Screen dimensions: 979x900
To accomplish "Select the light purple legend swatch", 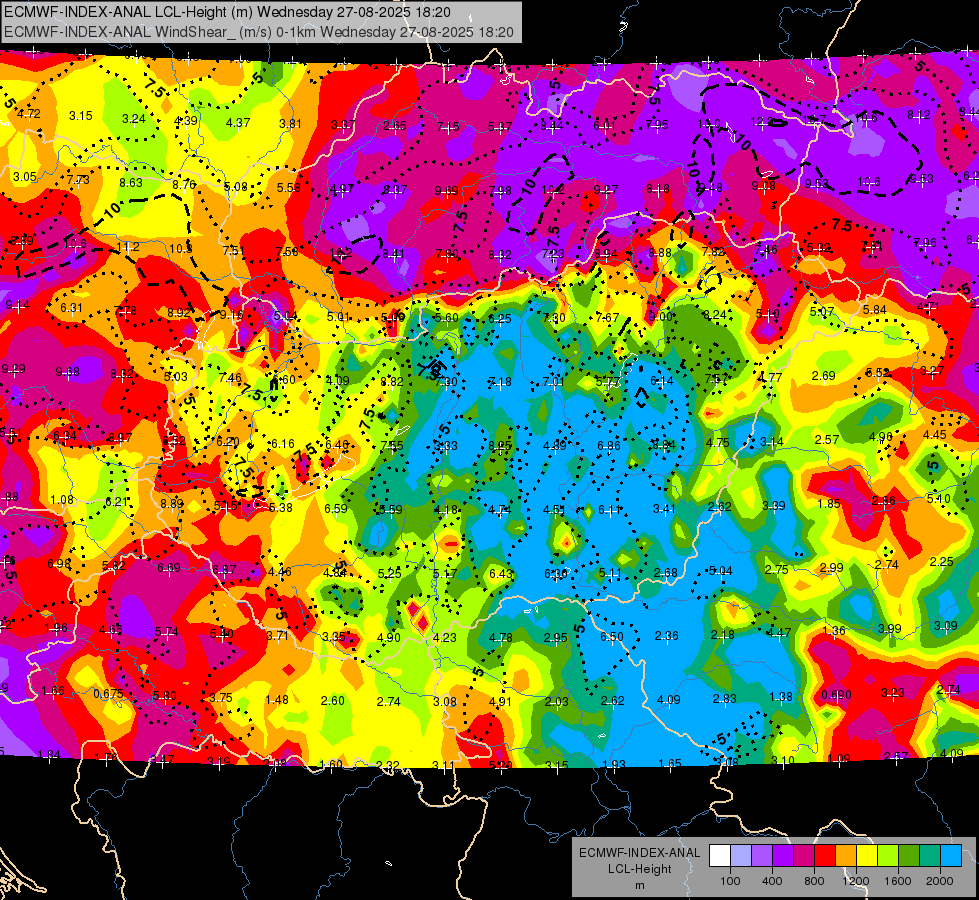I will 762,856.
